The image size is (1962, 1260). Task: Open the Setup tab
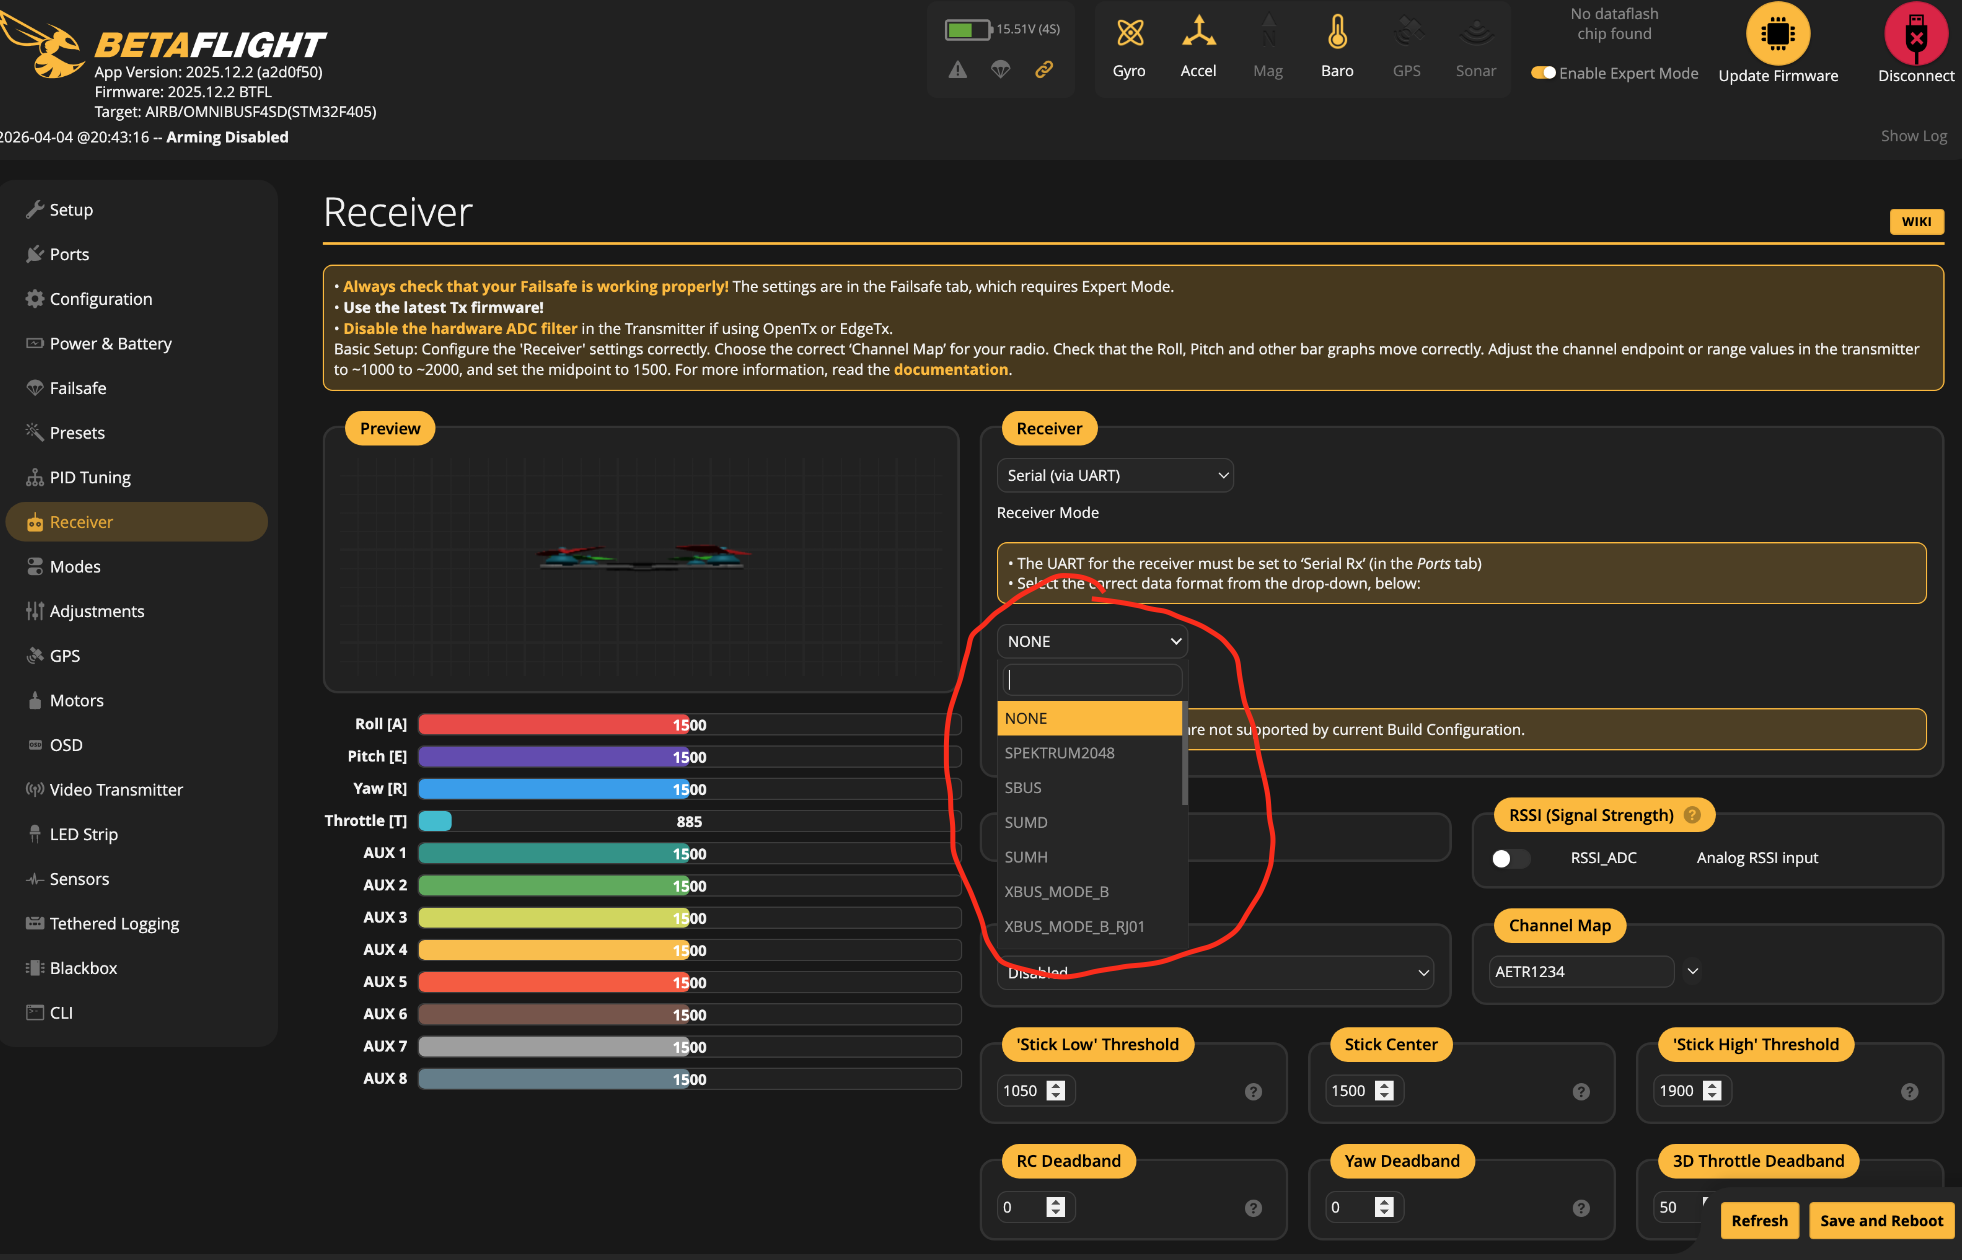tap(137, 210)
